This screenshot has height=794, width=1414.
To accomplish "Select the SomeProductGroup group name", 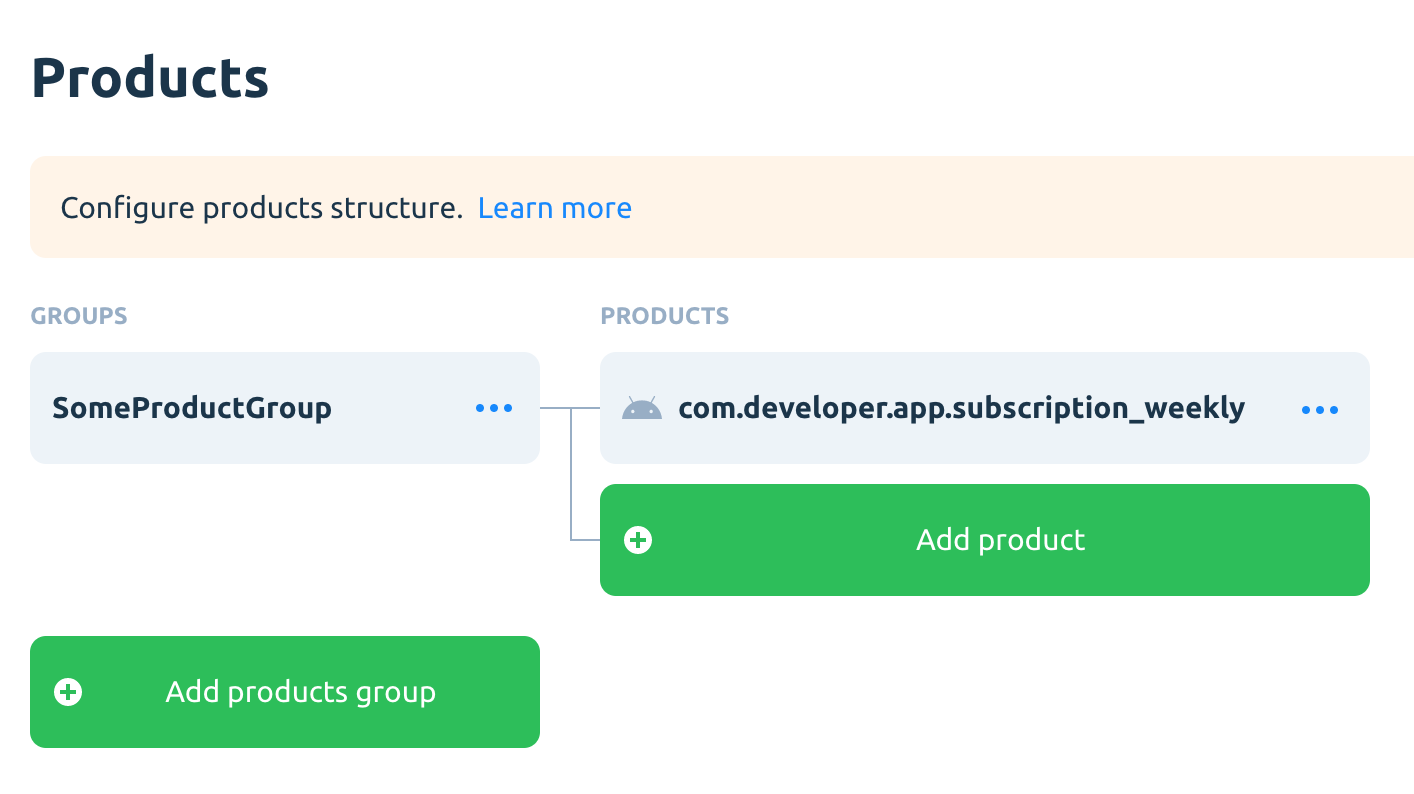I will [192, 408].
